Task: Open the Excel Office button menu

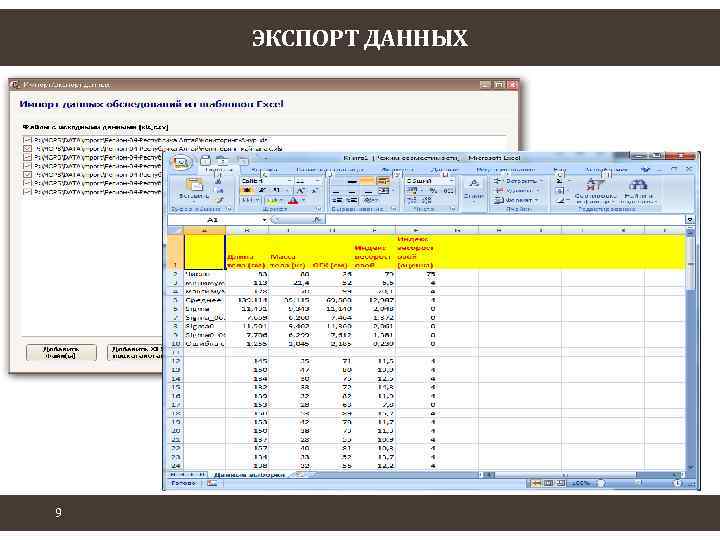Action: coord(181,162)
